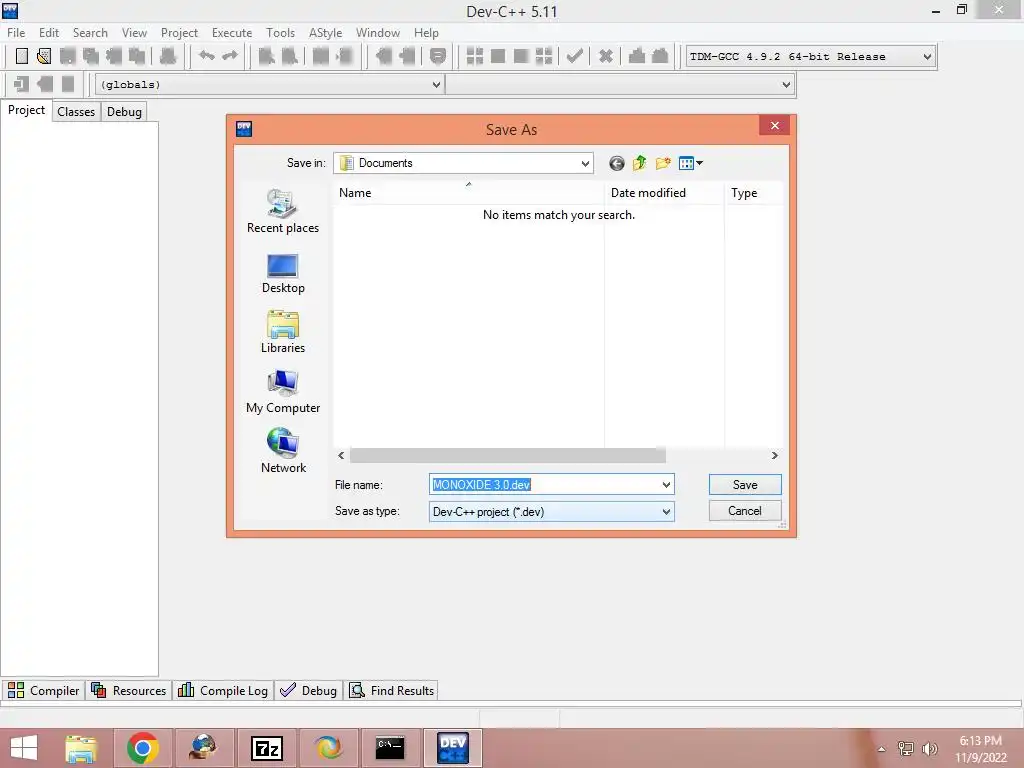Open the Find Results bottom tab
Screen dimensions: 1024x768
click(x=391, y=690)
